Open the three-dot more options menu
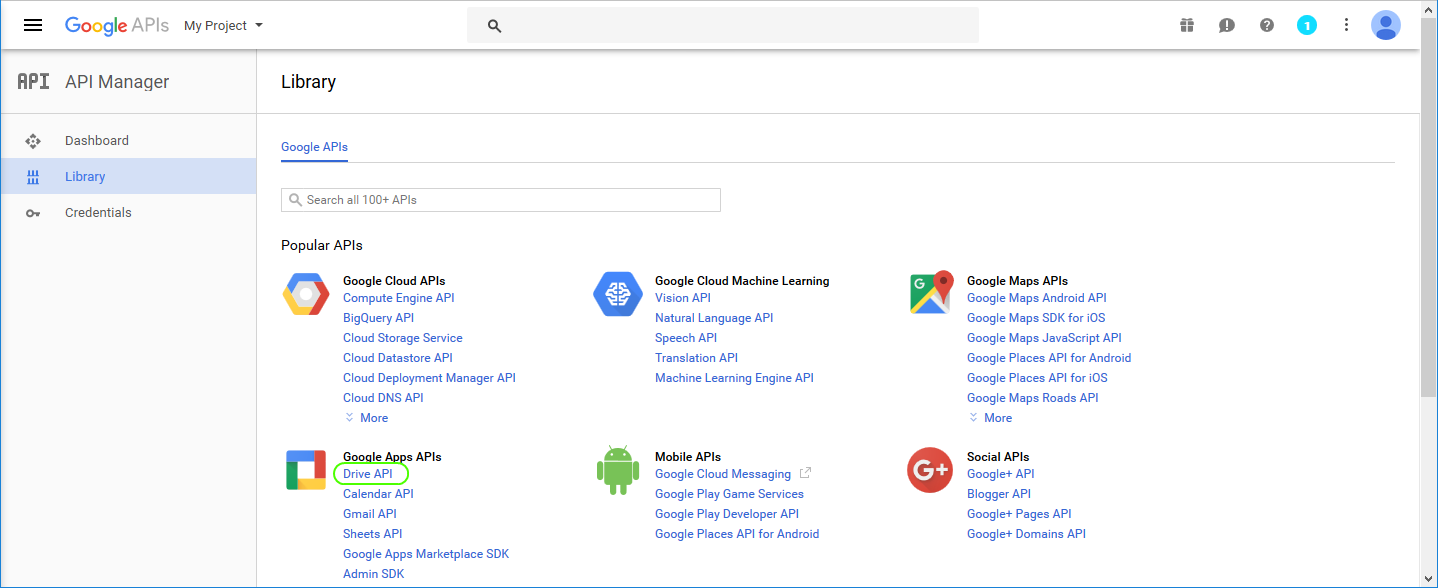Screen dimensions: 1438x588 (x=1346, y=25)
